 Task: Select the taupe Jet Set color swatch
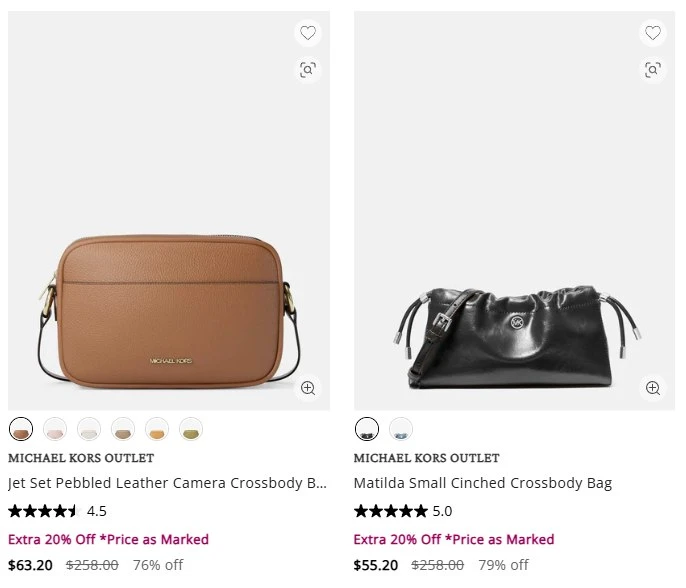coord(123,429)
